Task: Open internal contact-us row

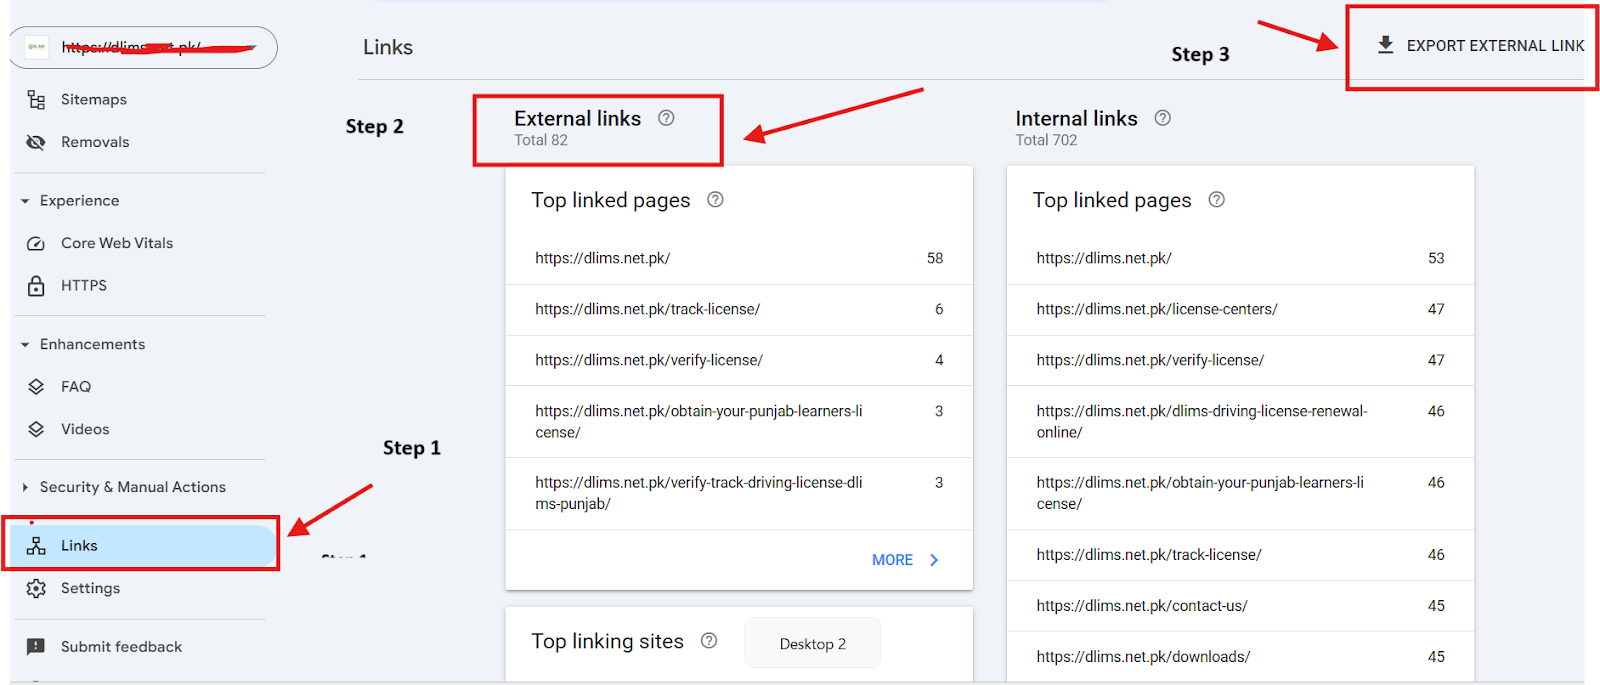Action: [1240, 606]
